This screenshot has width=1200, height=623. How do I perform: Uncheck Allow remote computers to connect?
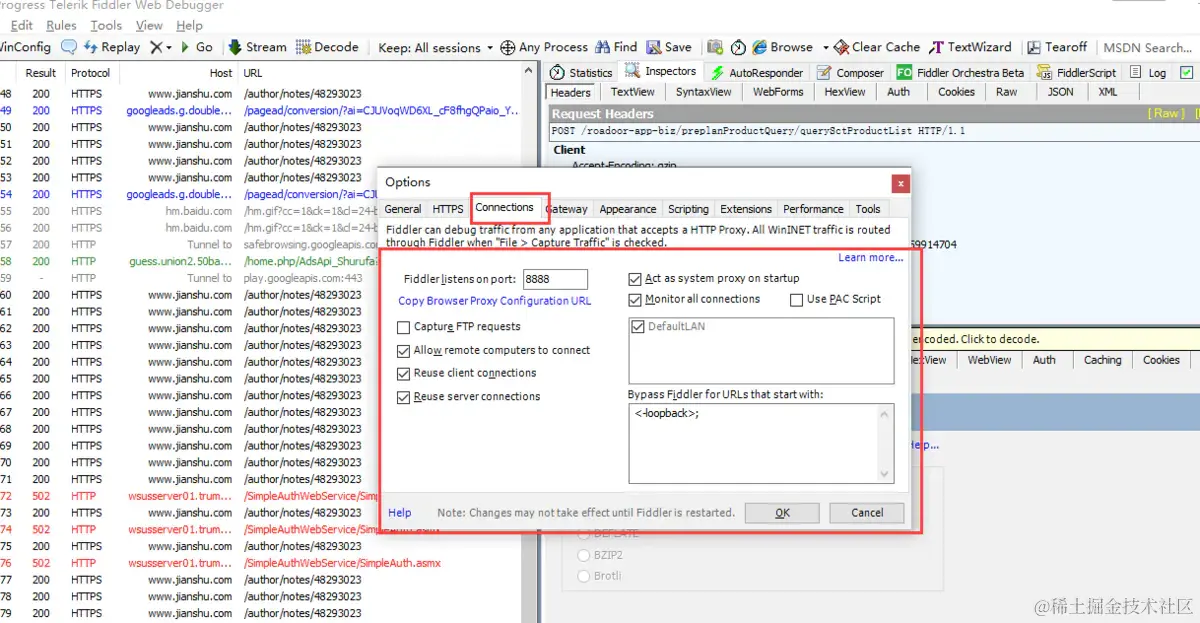pos(404,351)
